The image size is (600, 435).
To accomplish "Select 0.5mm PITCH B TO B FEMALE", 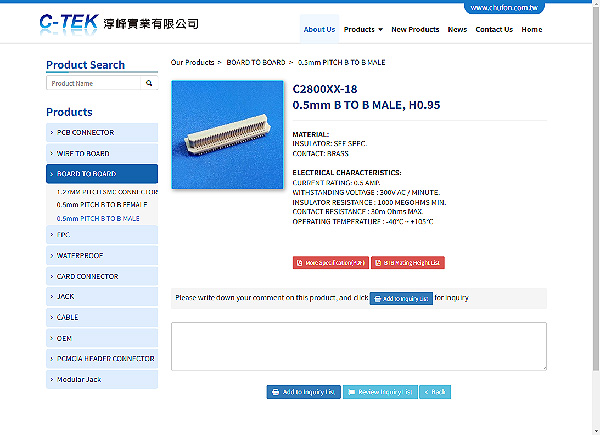I will (102, 205).
